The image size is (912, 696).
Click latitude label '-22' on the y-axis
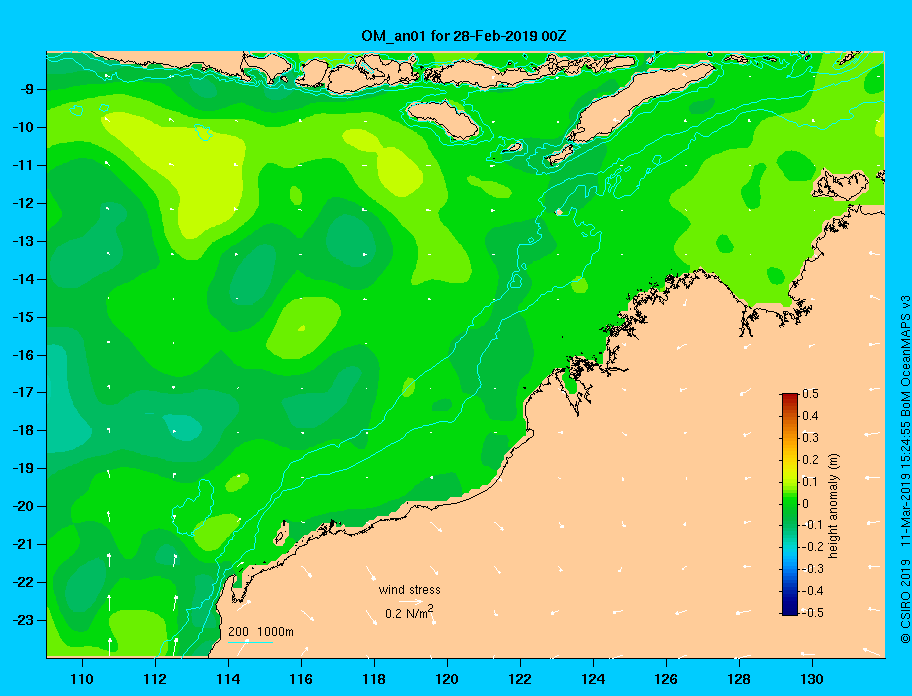(x=23, y=582)
